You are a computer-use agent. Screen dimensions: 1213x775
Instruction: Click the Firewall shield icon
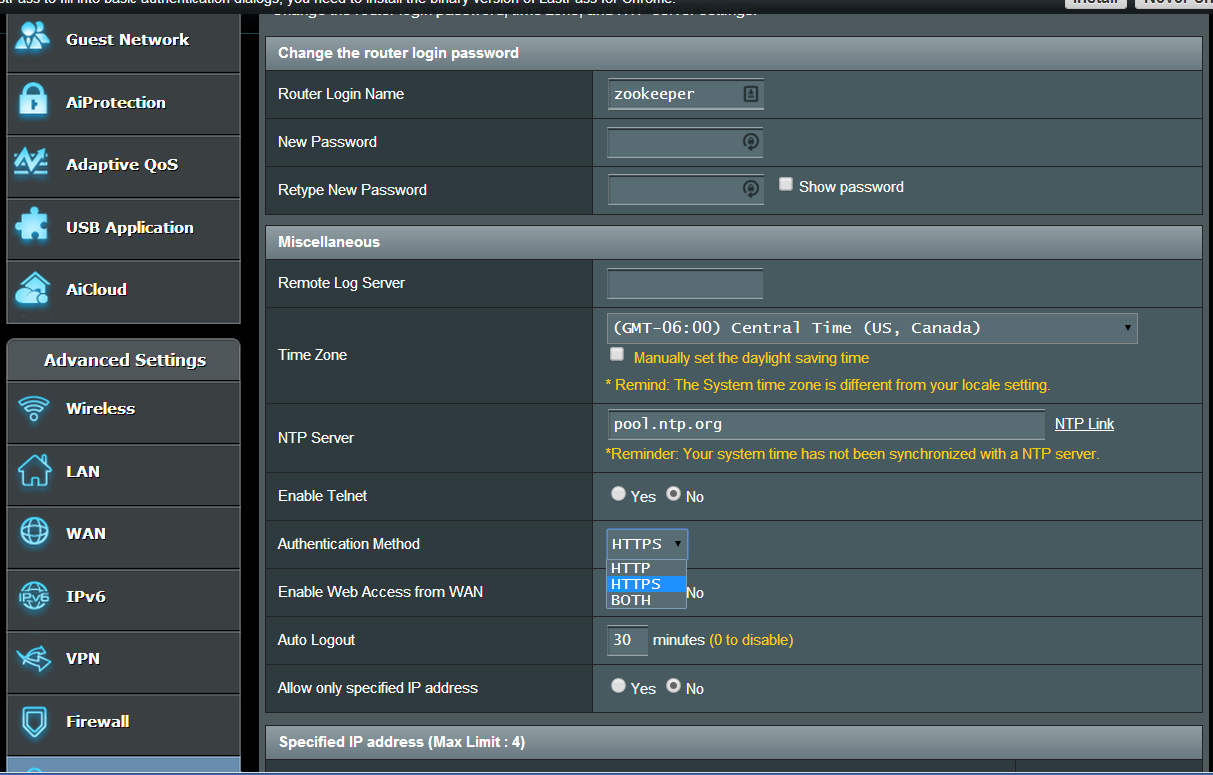pos(34,721)
